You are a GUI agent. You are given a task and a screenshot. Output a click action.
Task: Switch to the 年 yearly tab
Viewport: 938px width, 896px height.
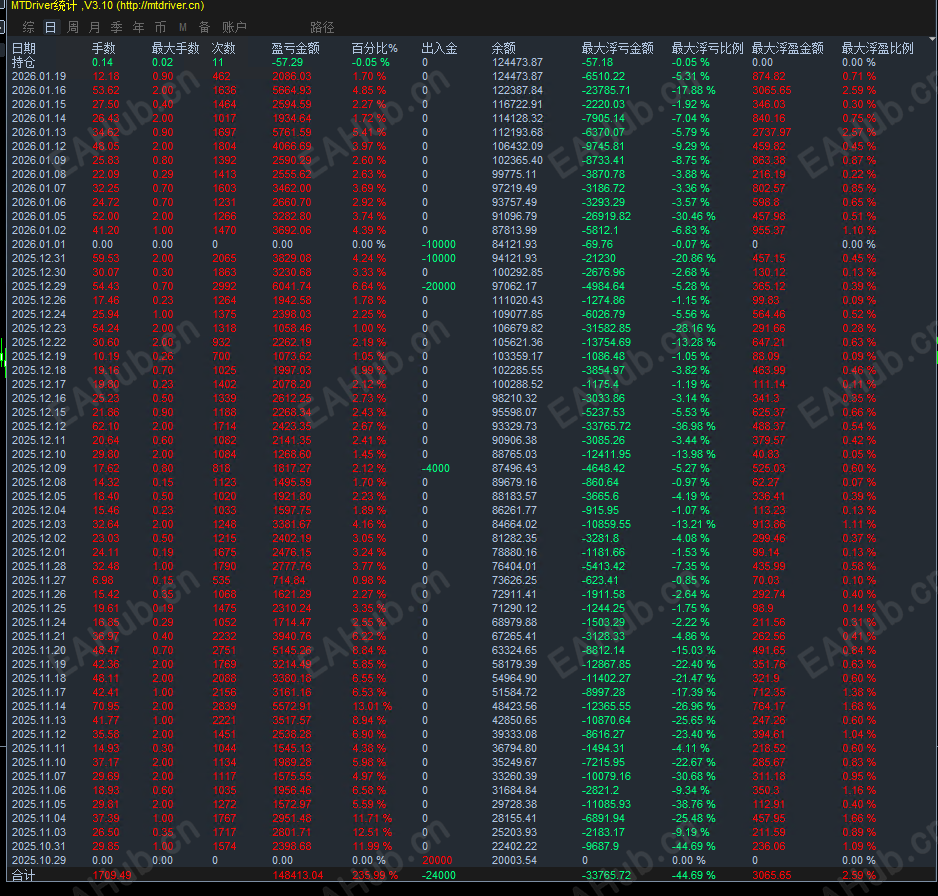click(x=138, y=27)
